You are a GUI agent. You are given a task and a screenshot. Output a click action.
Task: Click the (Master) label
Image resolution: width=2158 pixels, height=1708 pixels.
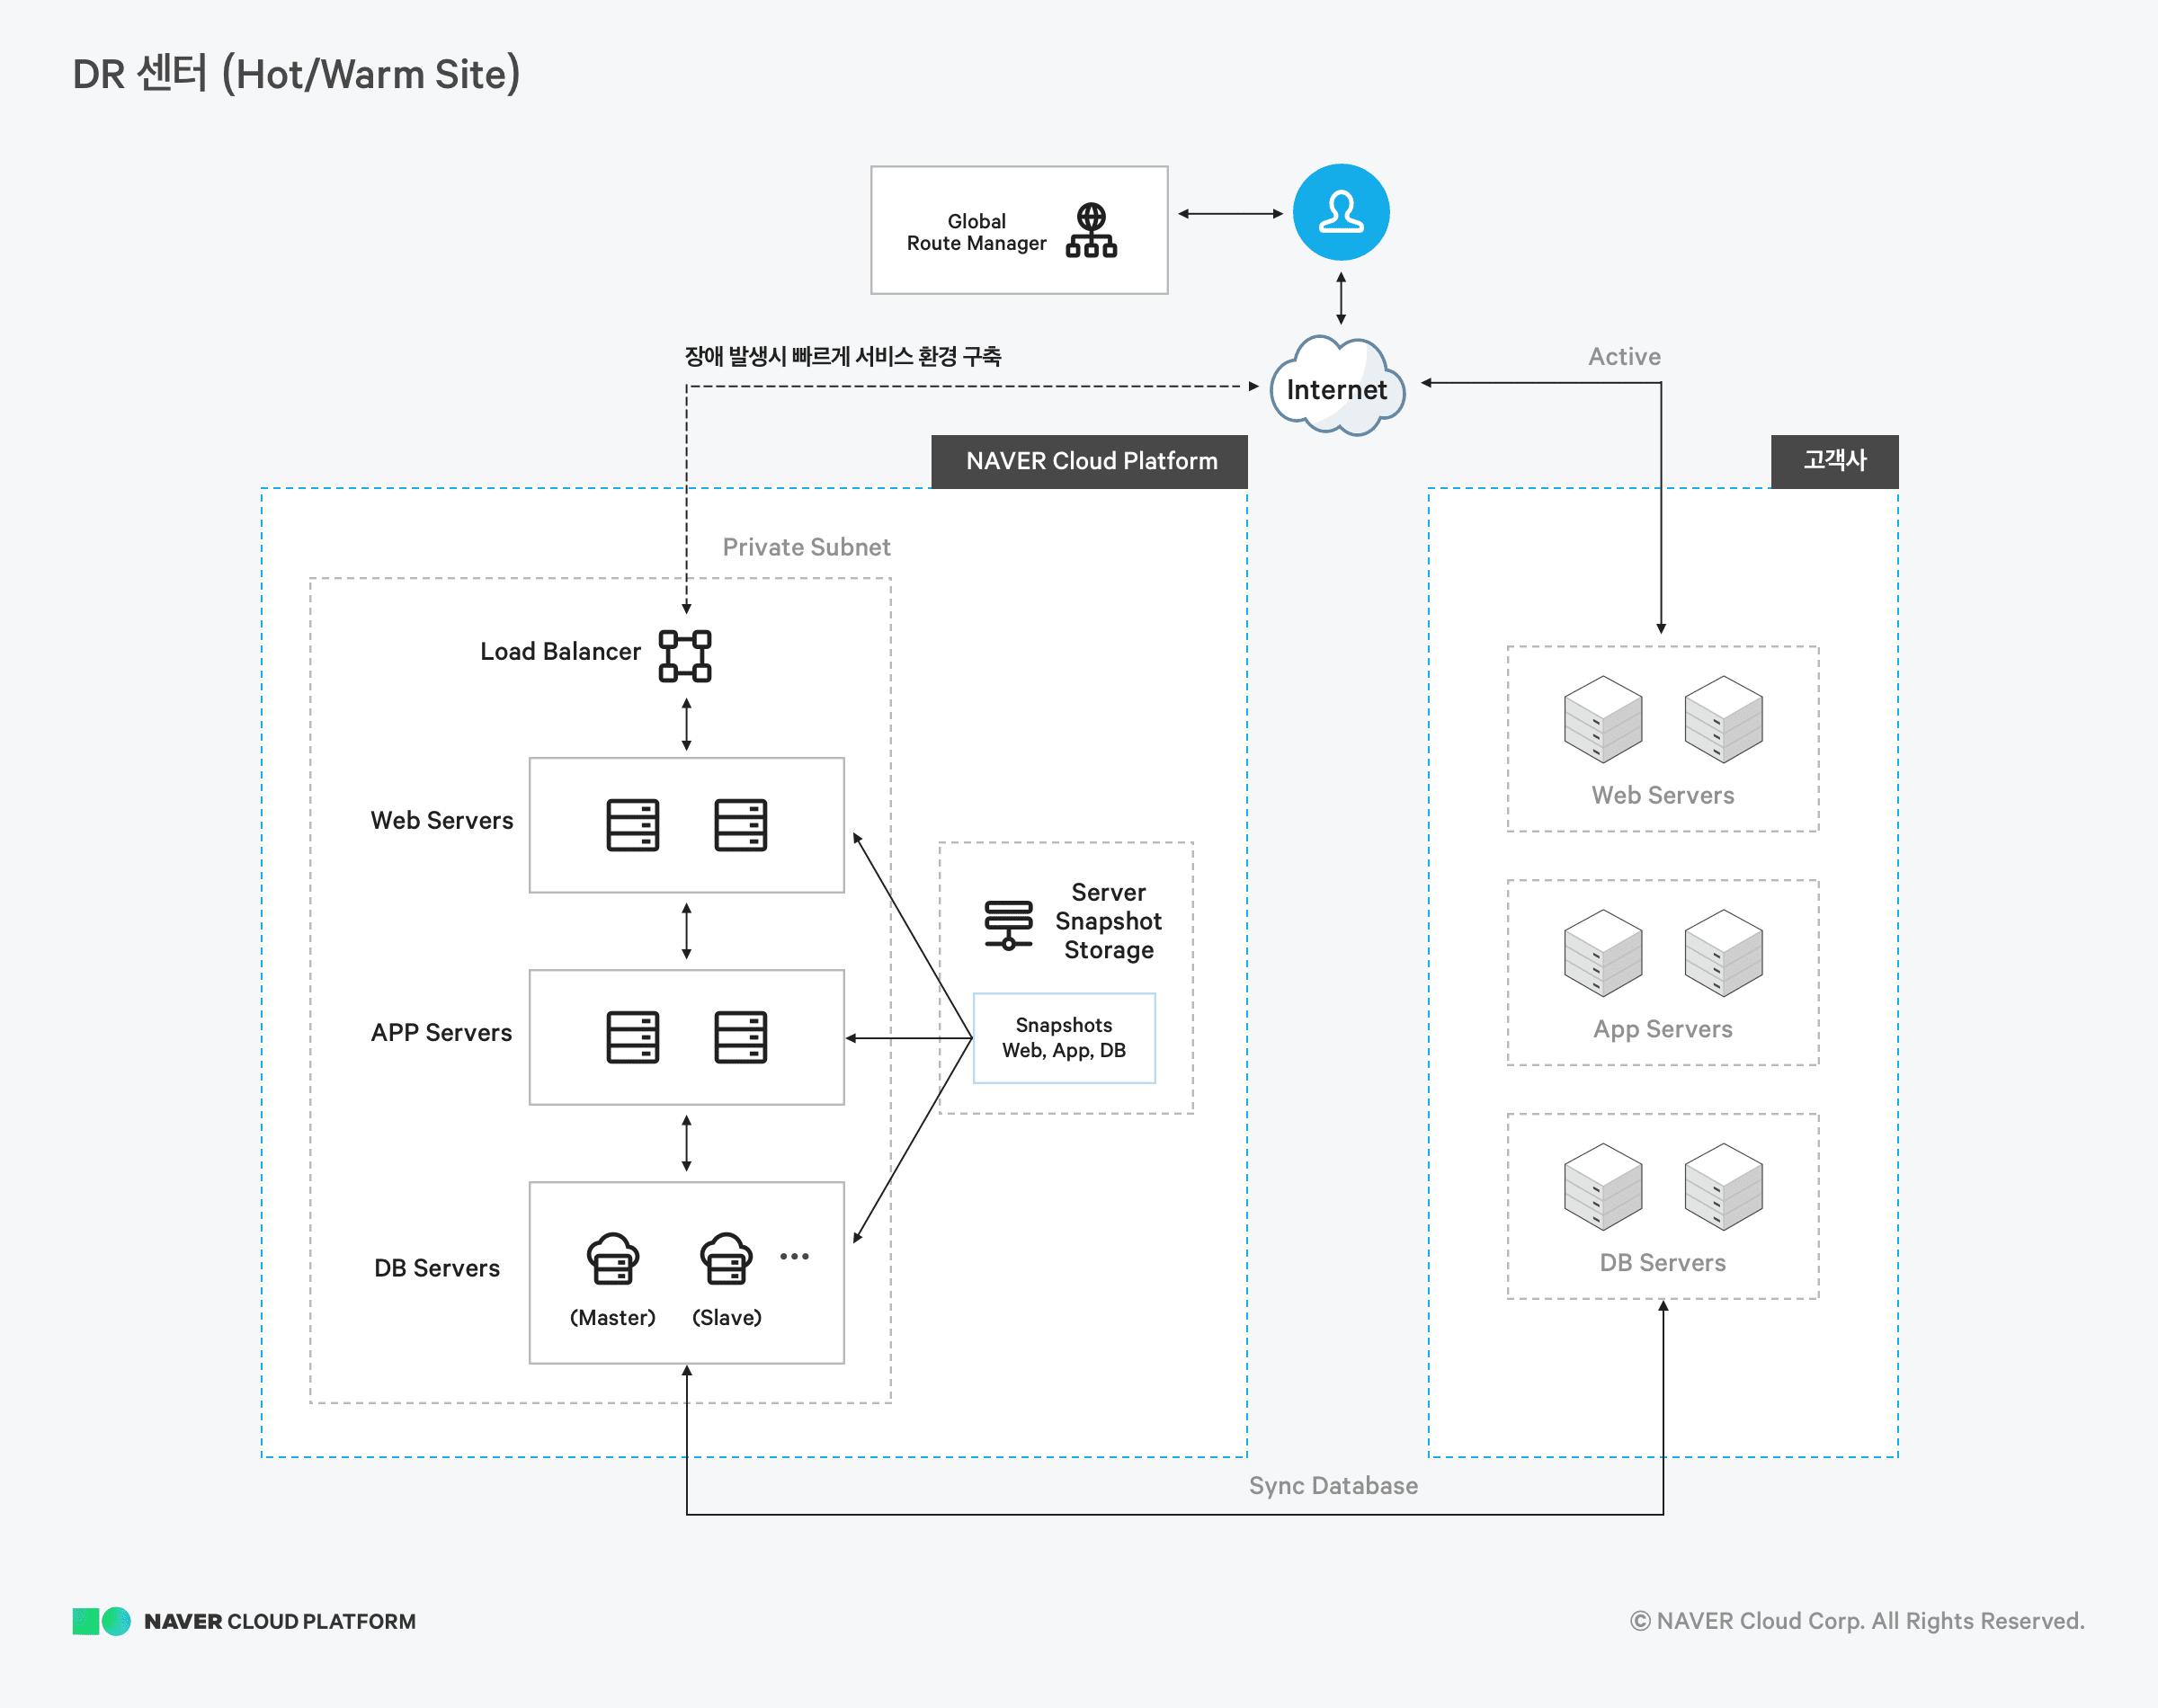click(x=613, y=1317)
